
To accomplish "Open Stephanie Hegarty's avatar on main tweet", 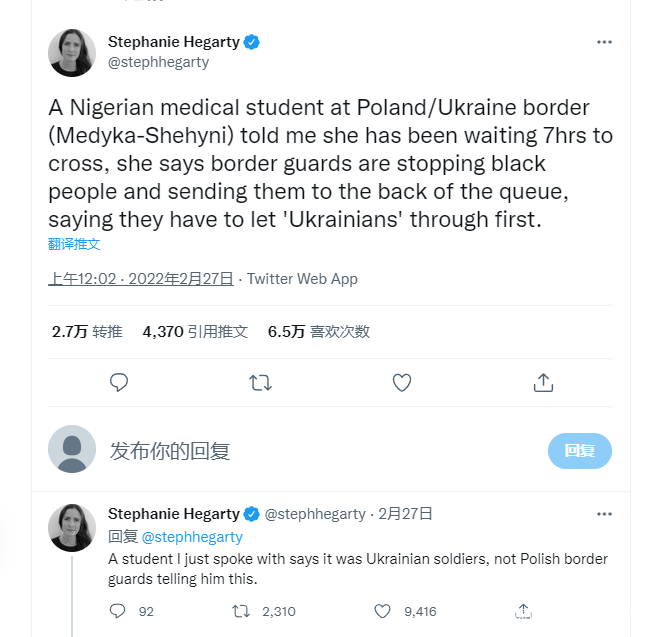I will [x=72, y=53].
